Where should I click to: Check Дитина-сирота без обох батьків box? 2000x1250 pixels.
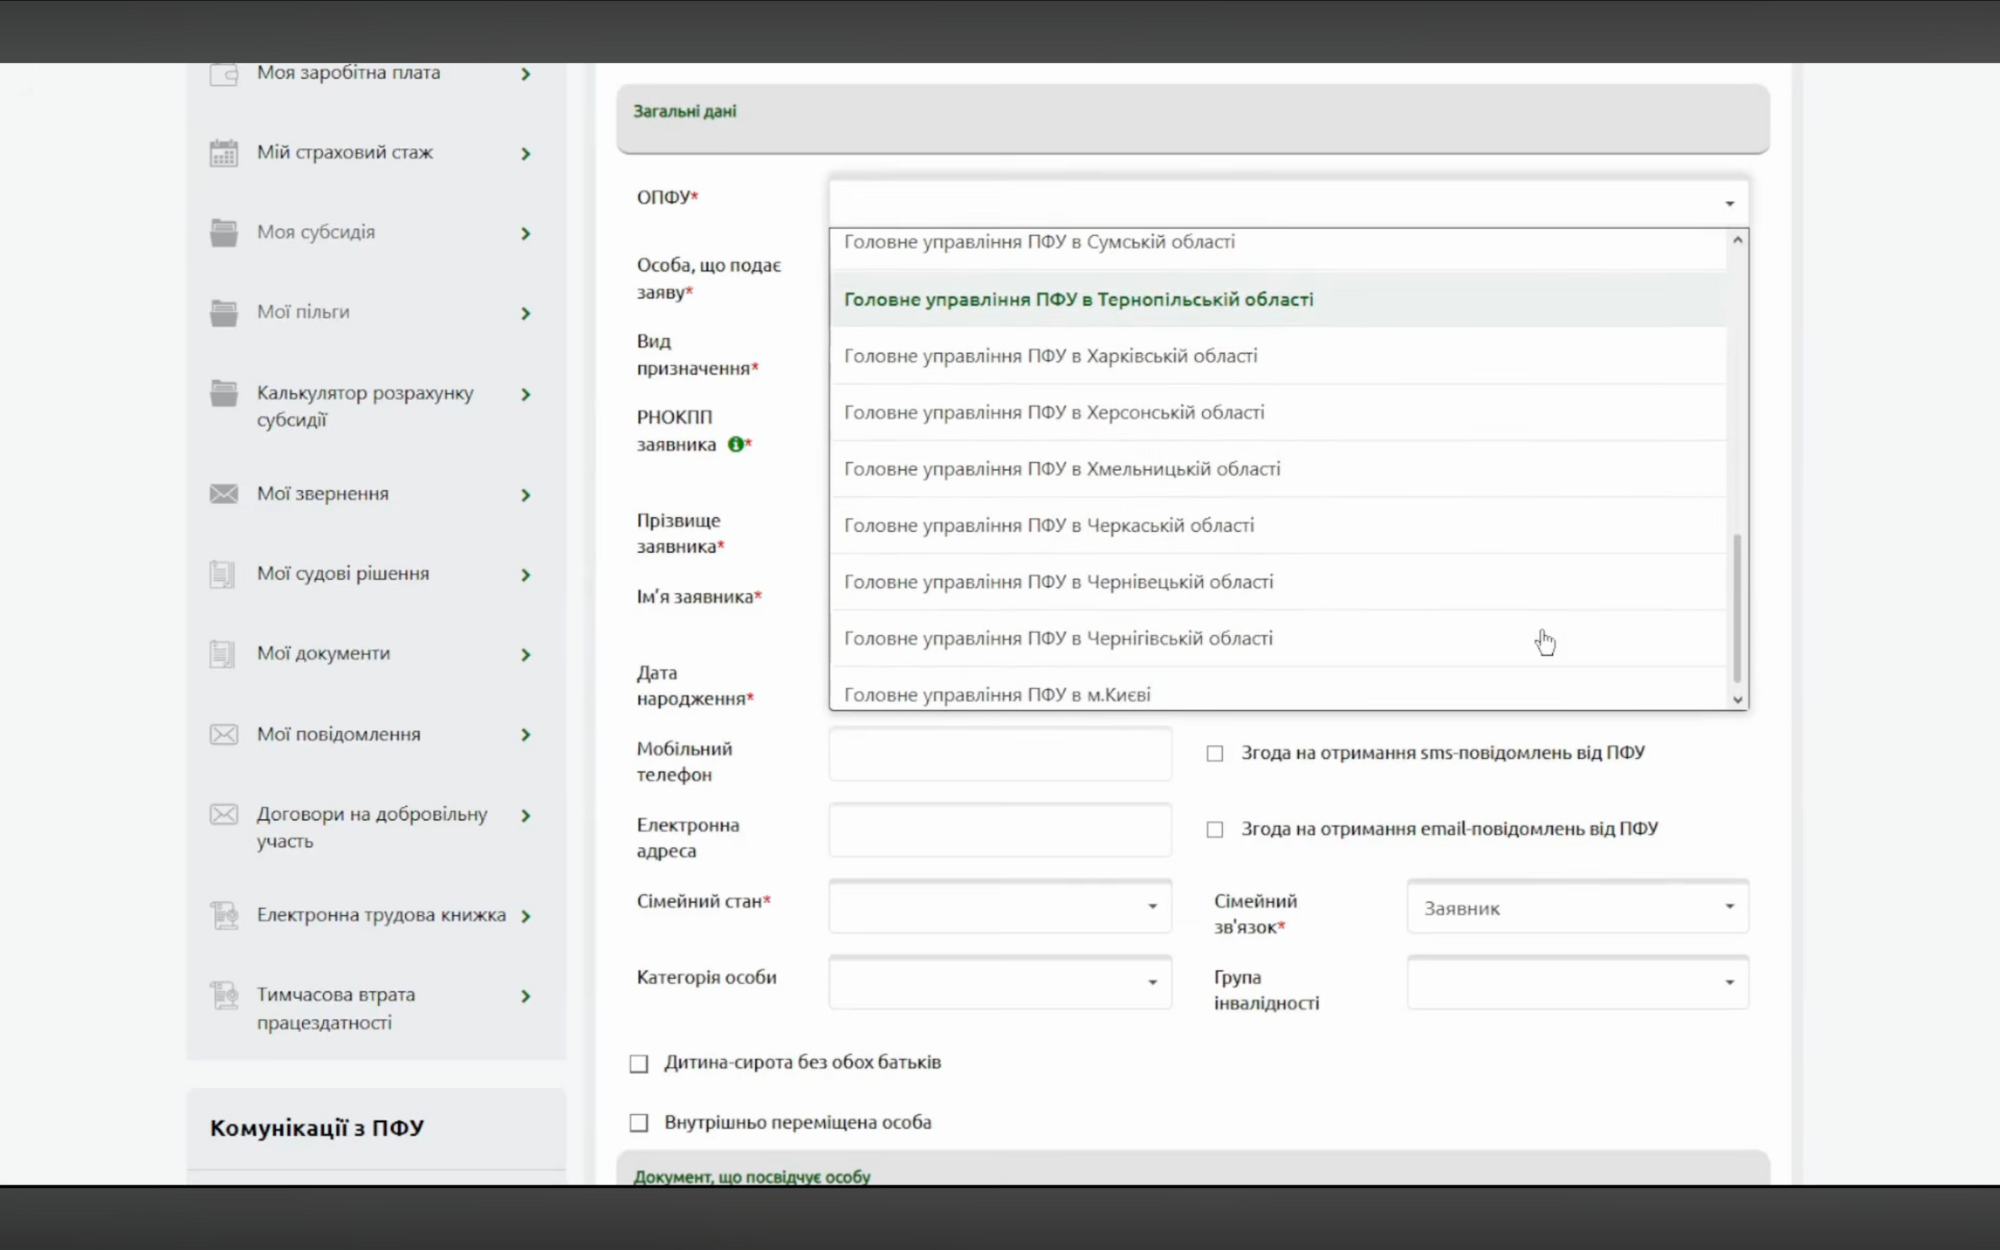tap(639, 1063)
